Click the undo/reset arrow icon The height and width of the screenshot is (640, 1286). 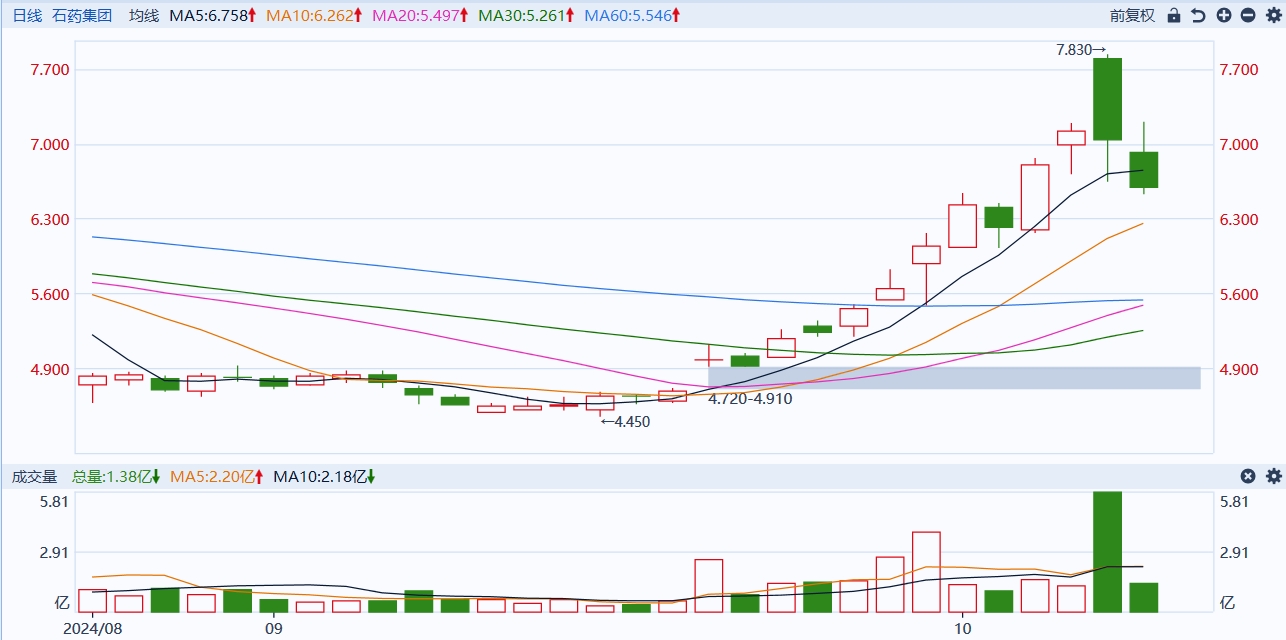[x=1199, y=15]
